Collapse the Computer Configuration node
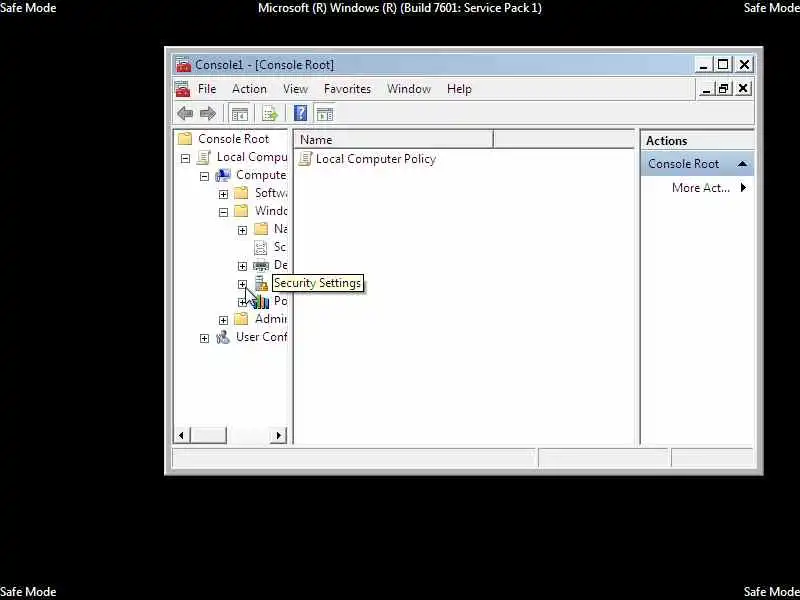The height and width of the screenshot is (600, 800). 204,177
